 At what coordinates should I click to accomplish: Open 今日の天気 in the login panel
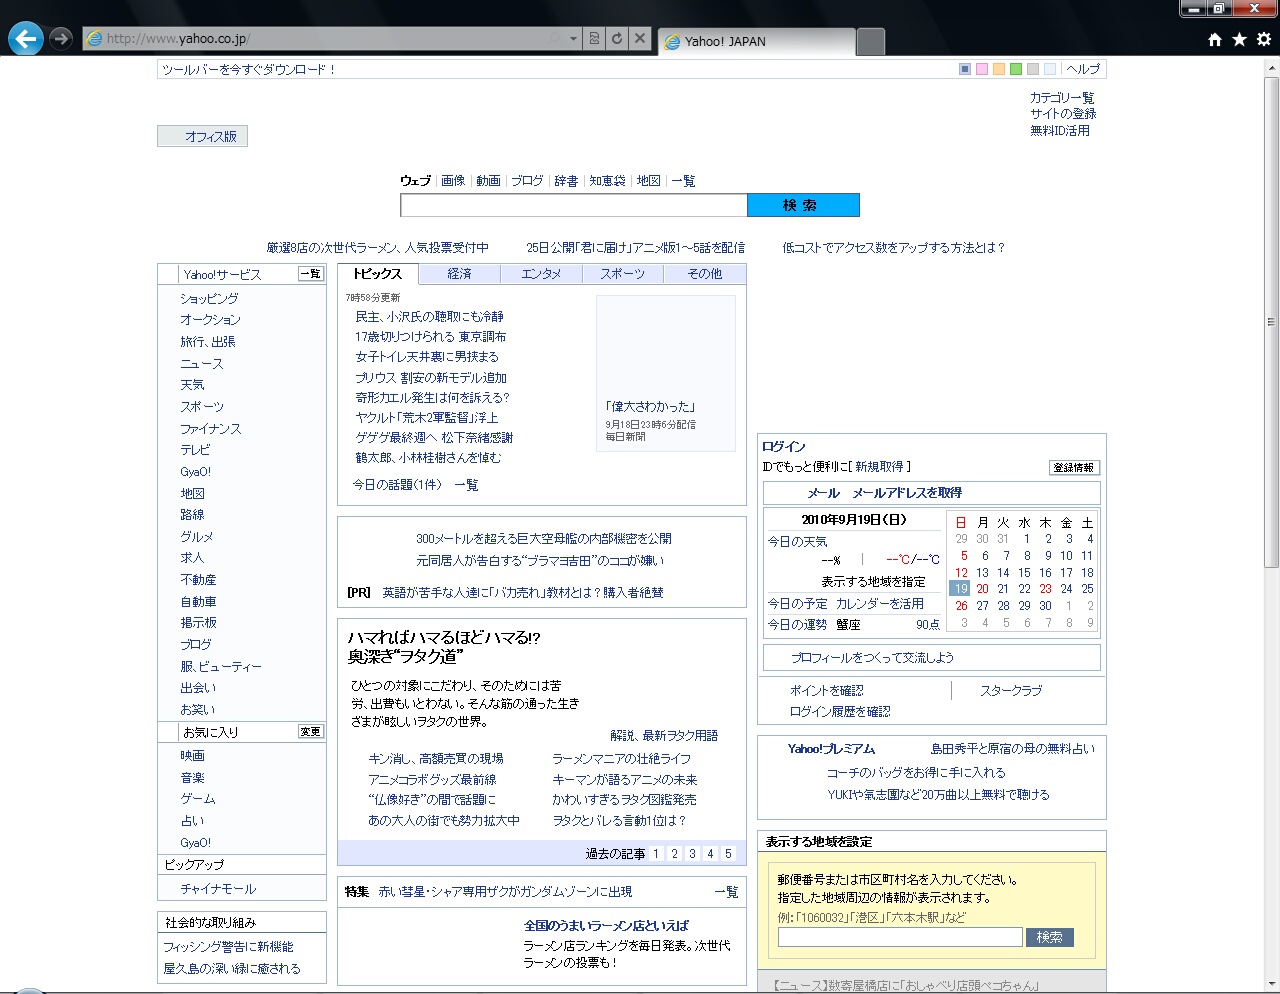[x=797, y=542]
